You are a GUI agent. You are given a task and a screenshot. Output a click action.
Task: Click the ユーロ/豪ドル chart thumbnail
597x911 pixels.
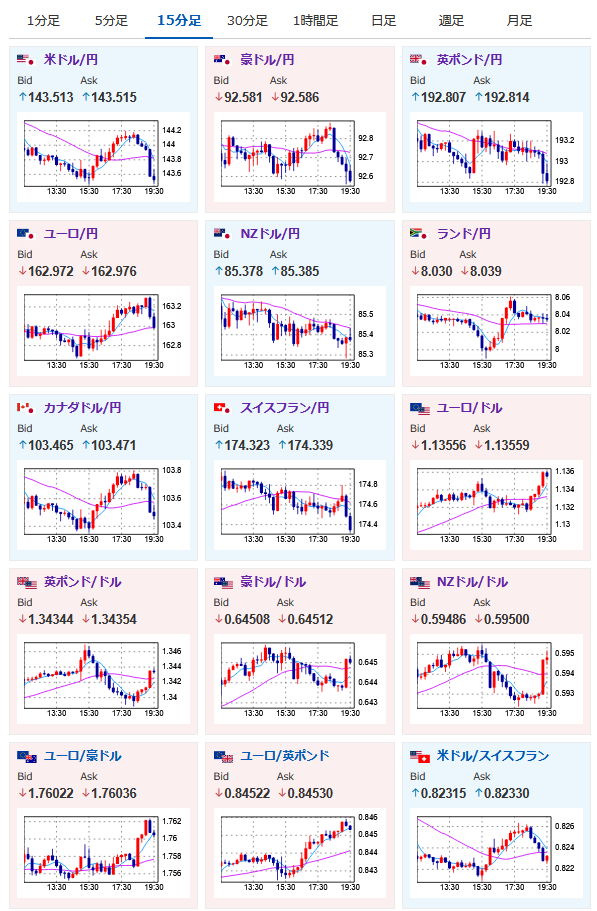click(103, 853)
